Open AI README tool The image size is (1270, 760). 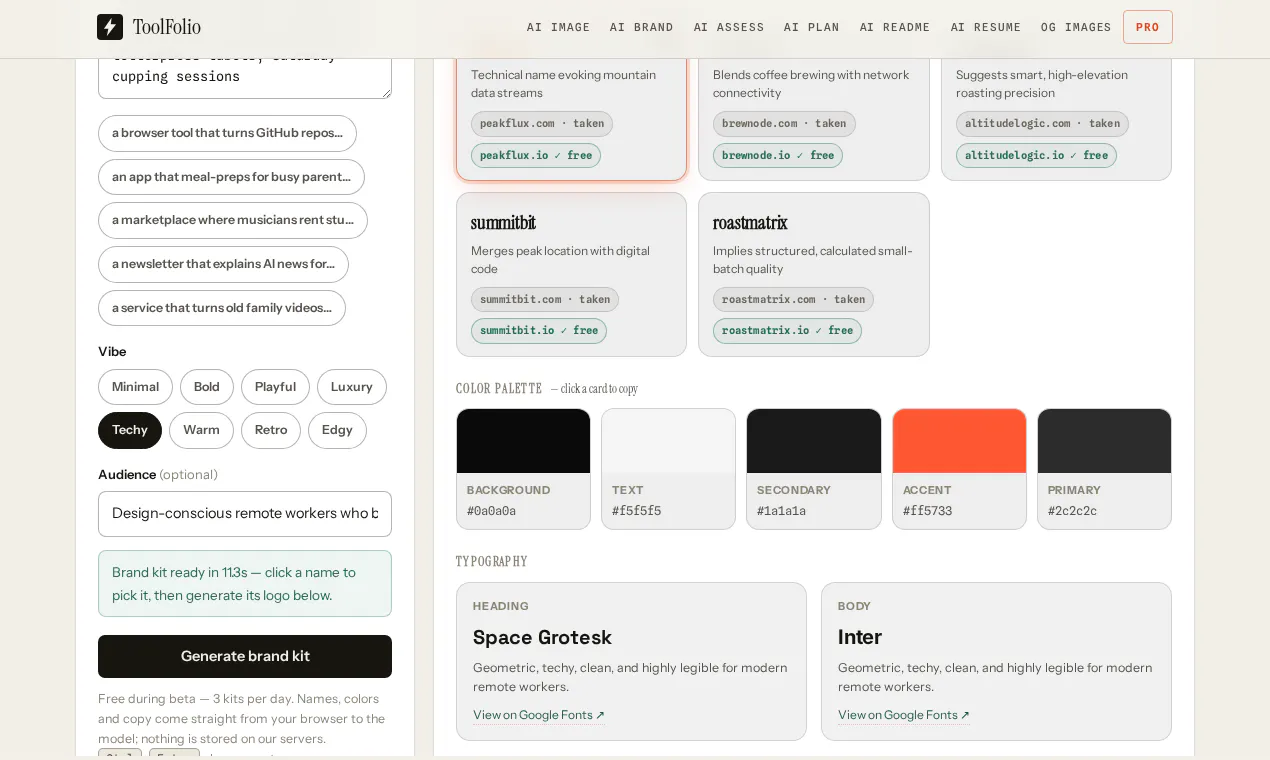pyautogui.click(x=895, y=27)
